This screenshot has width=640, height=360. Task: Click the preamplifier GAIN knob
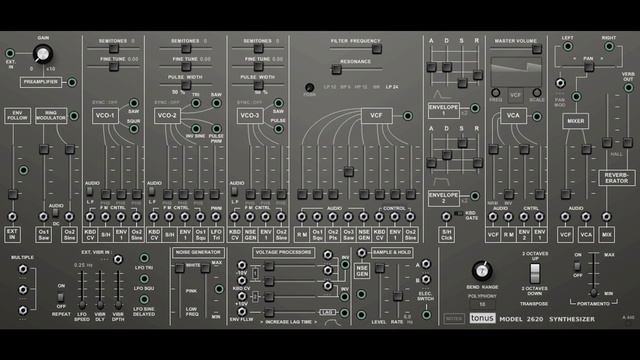[x=42, y=54]
